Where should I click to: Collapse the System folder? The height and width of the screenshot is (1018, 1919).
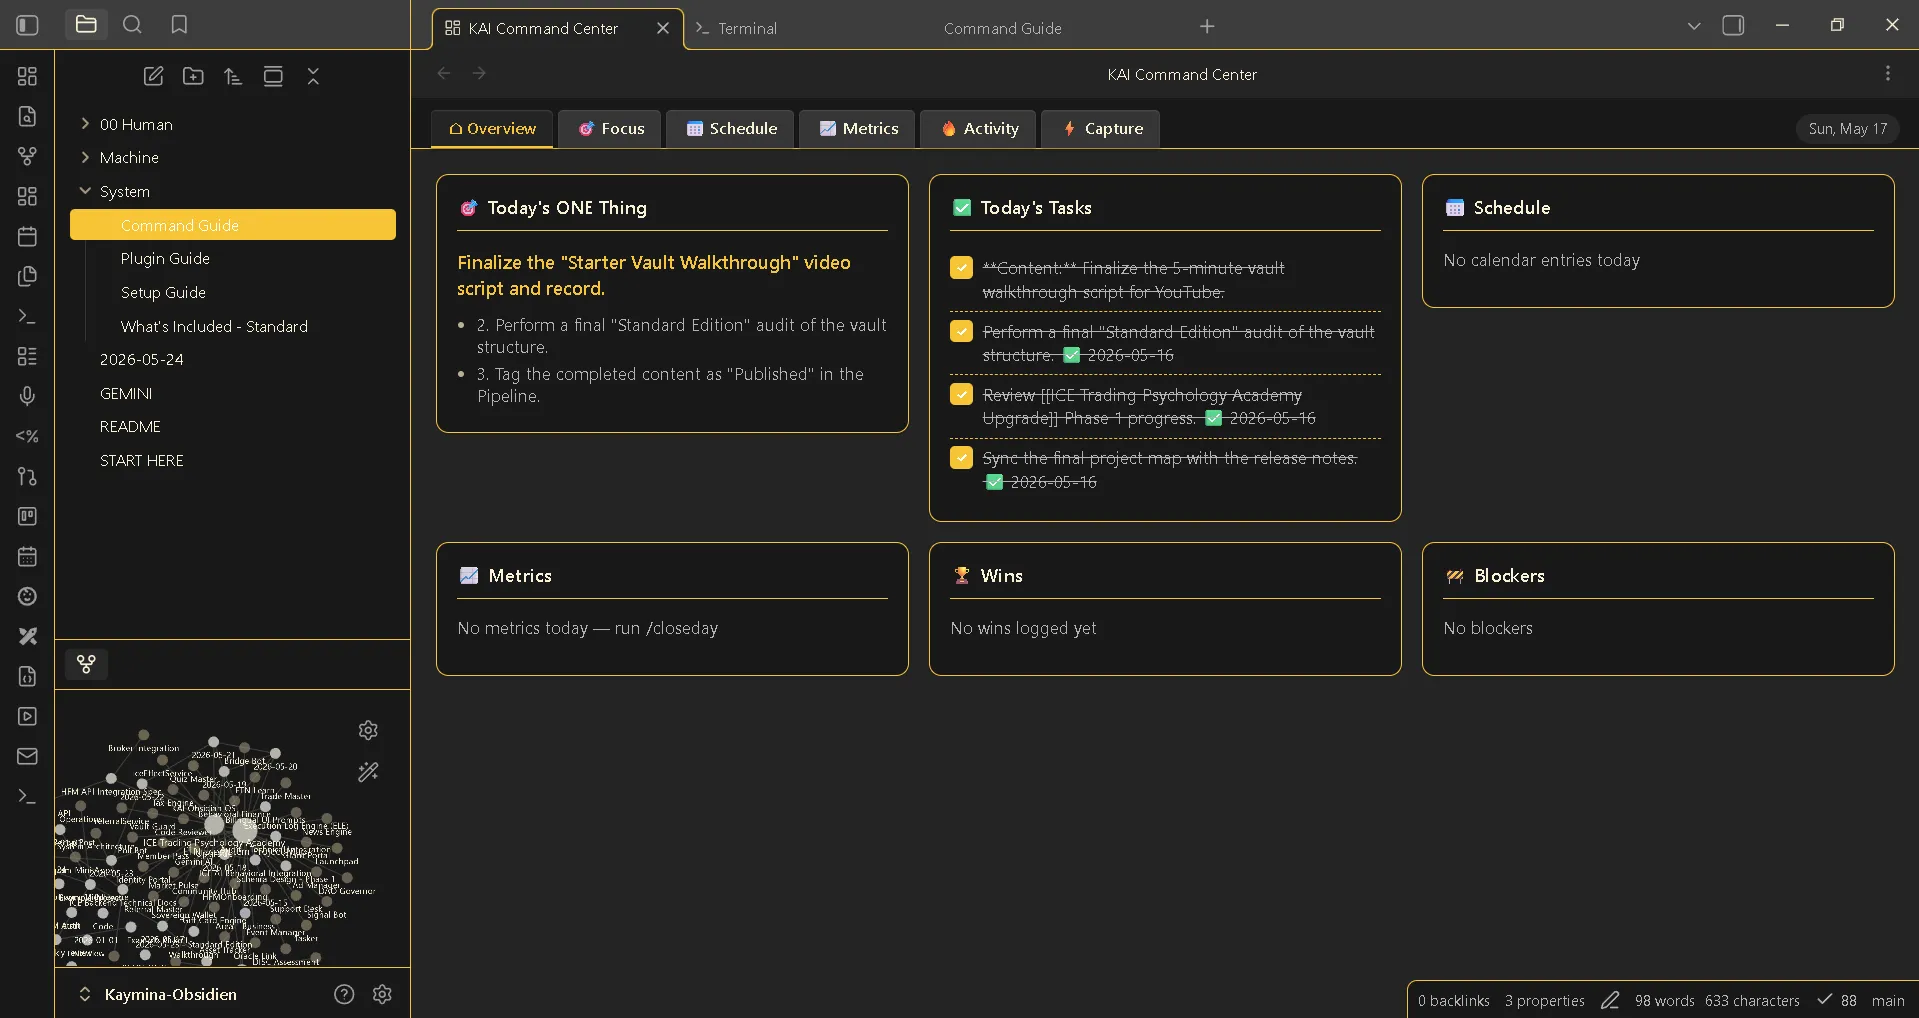coord(85,191)
